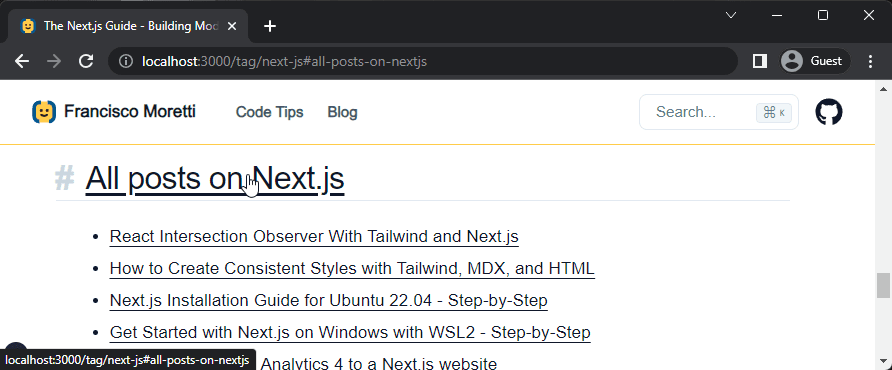Click the page scrollbar up arrow
Viewport: 892px width, 370px height.
pos(883,89)
